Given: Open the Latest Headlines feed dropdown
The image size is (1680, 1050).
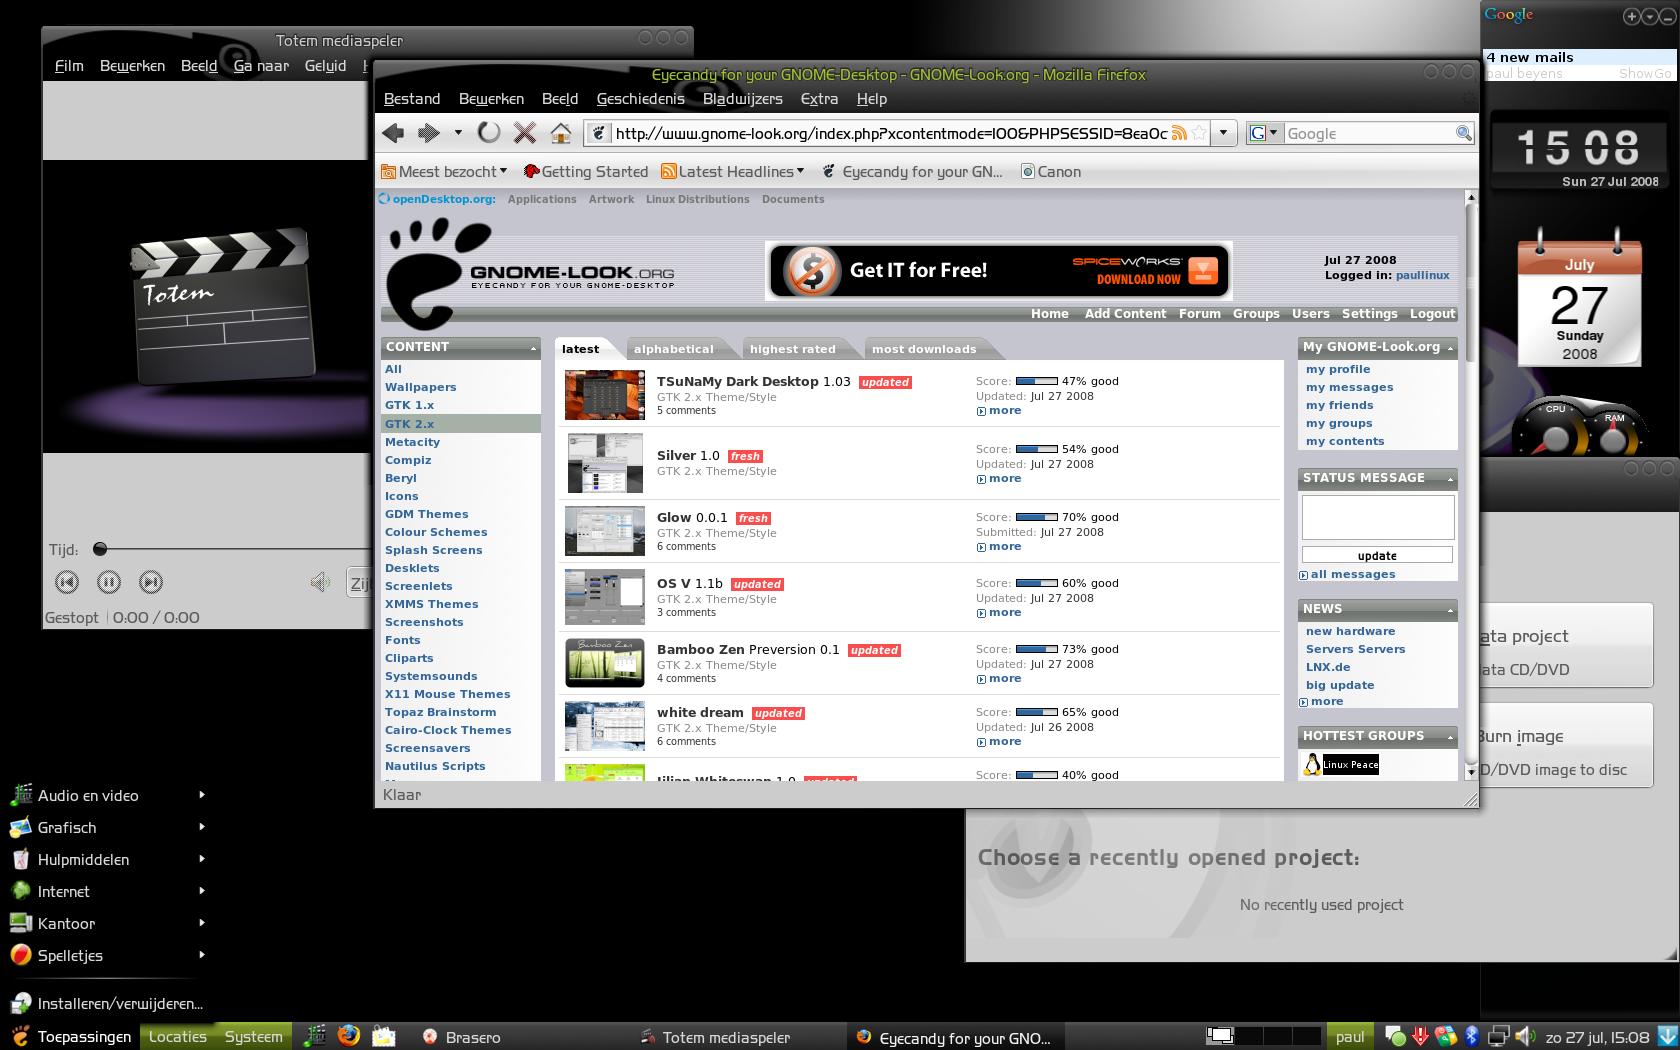Looking at the screenshot, I should [733, 171].
